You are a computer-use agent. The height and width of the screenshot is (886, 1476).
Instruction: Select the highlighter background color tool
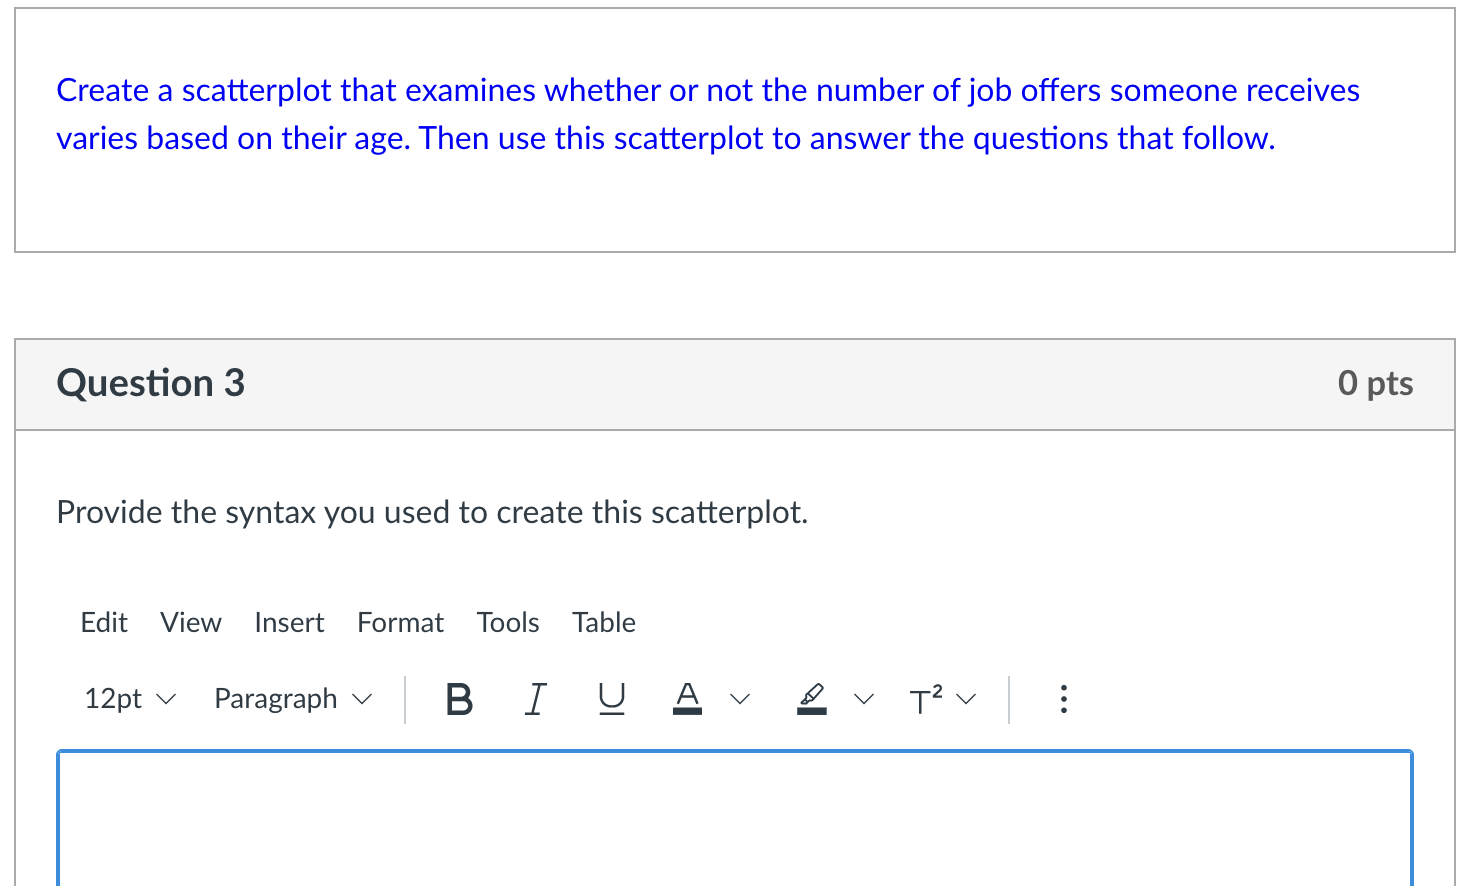click(812, 699)
